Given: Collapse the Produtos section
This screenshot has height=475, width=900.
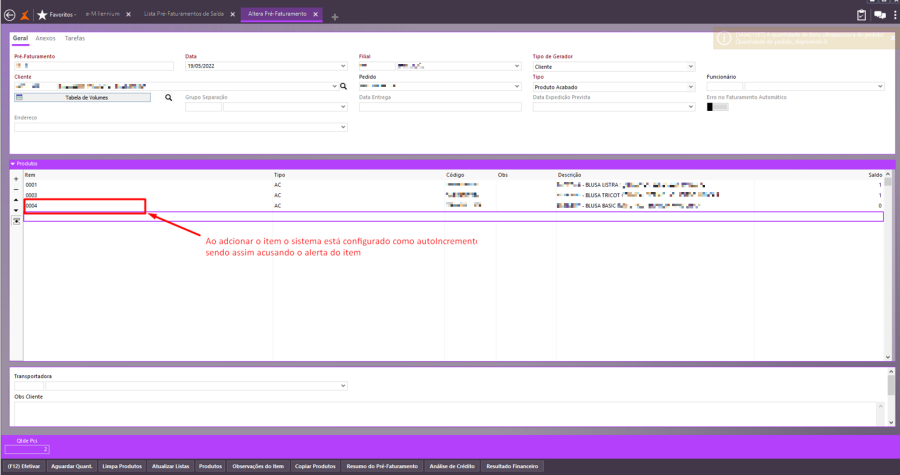Looking at the screenshot, I should (x=13, y=164).
